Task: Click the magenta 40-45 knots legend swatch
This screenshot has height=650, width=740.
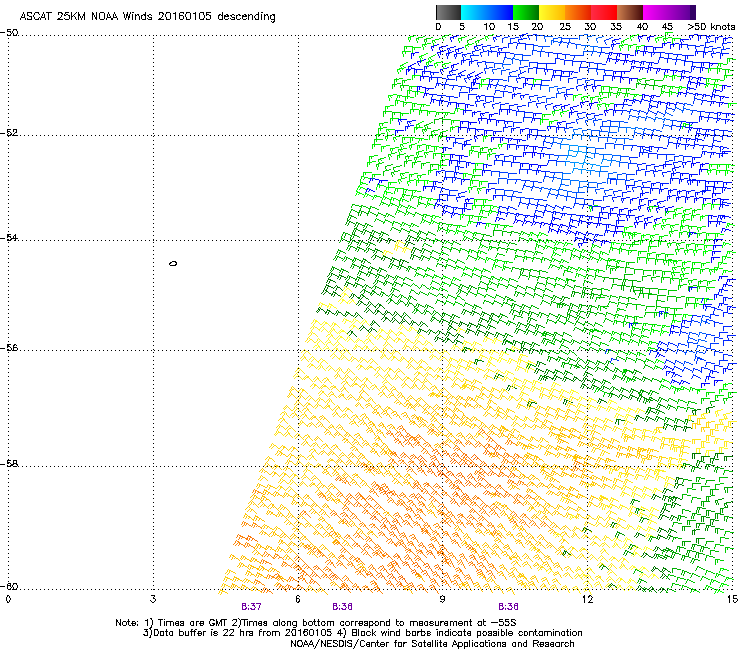Action: click(x=656, y=12)
